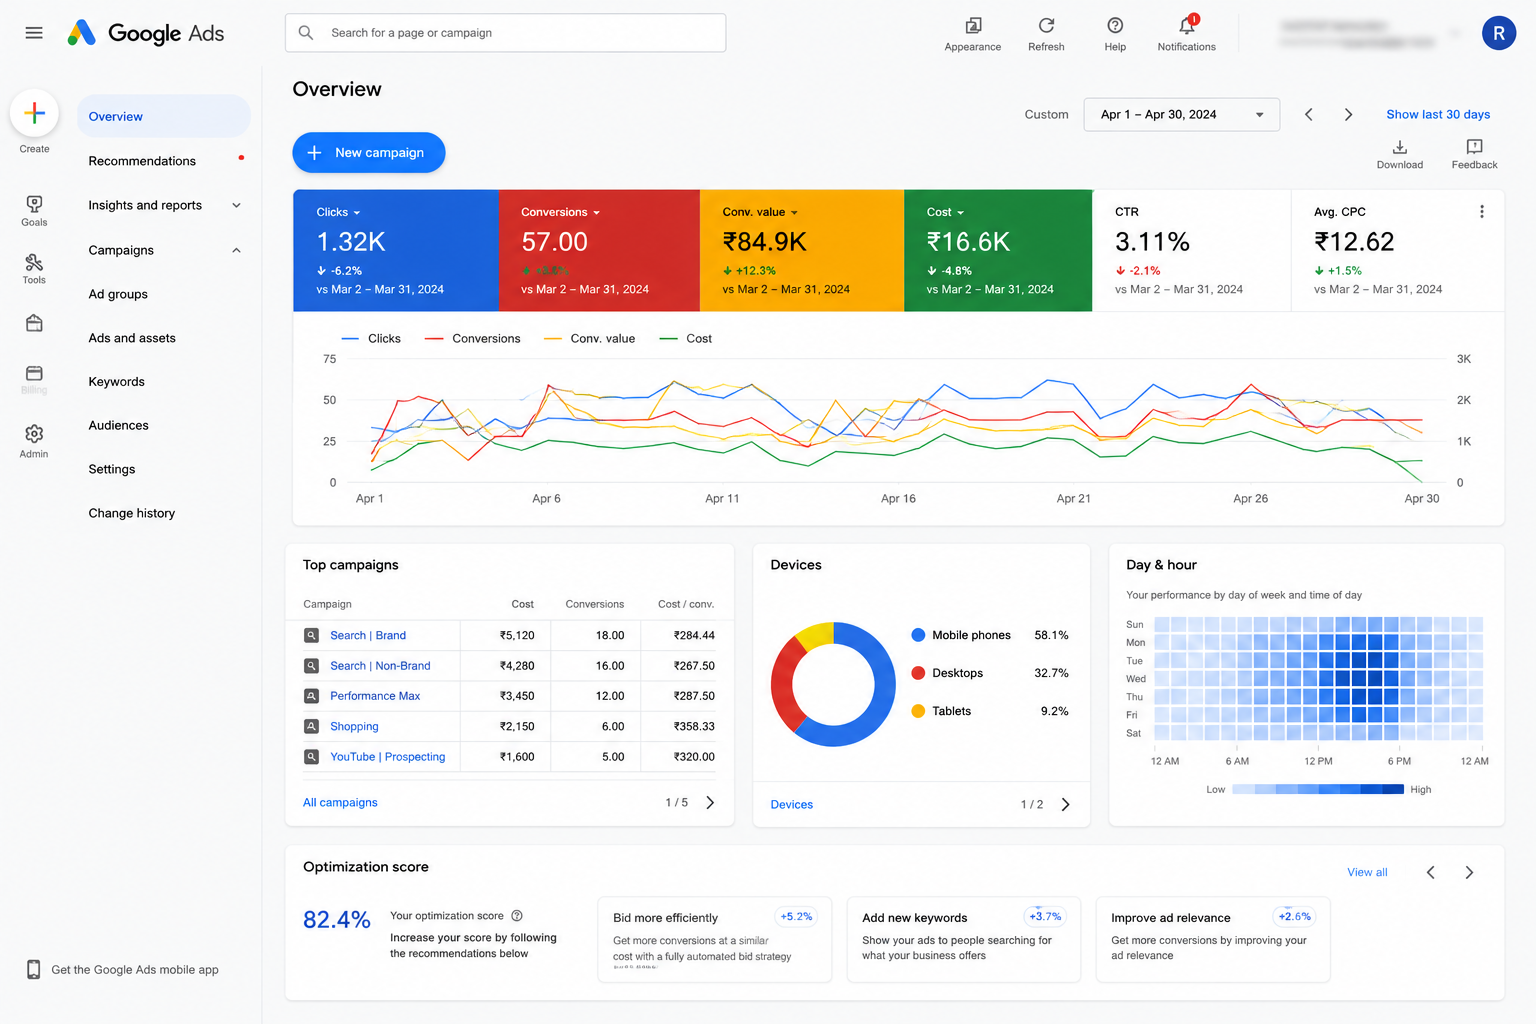
Task: Open the Conv. value metric dropdown
Action: tap(760, 212)
